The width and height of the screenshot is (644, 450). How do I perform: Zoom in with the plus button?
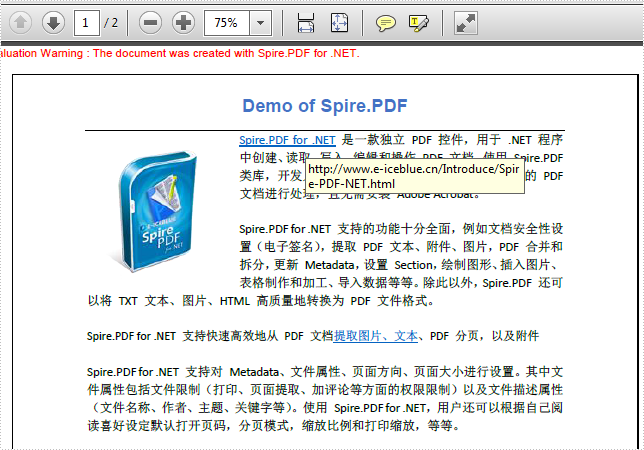pos(182,22)
